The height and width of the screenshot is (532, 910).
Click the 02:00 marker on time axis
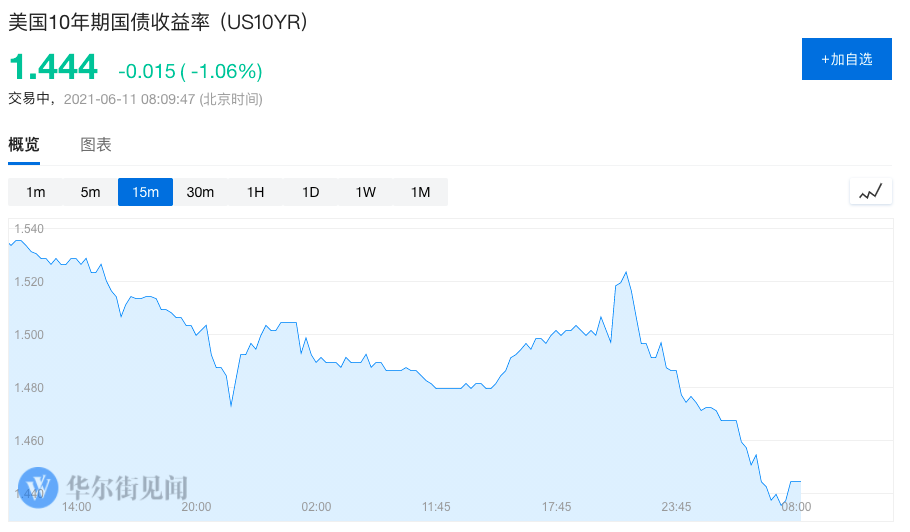[x=316, y=507]
